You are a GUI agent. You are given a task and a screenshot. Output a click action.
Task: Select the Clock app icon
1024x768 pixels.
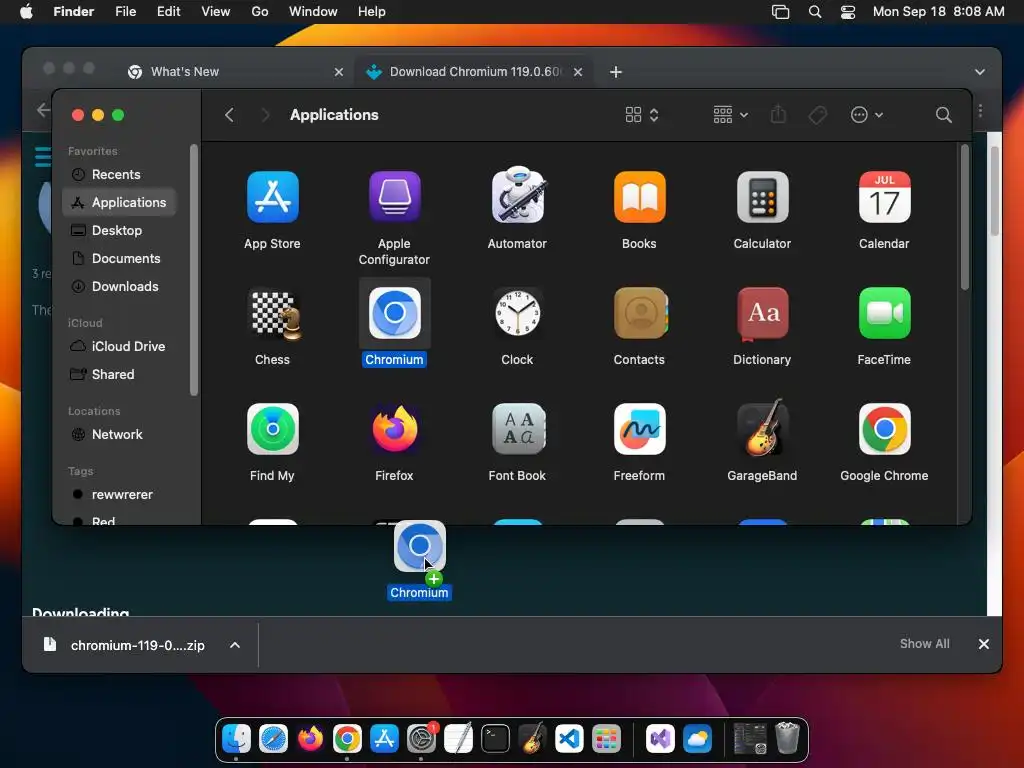[517, 313]
